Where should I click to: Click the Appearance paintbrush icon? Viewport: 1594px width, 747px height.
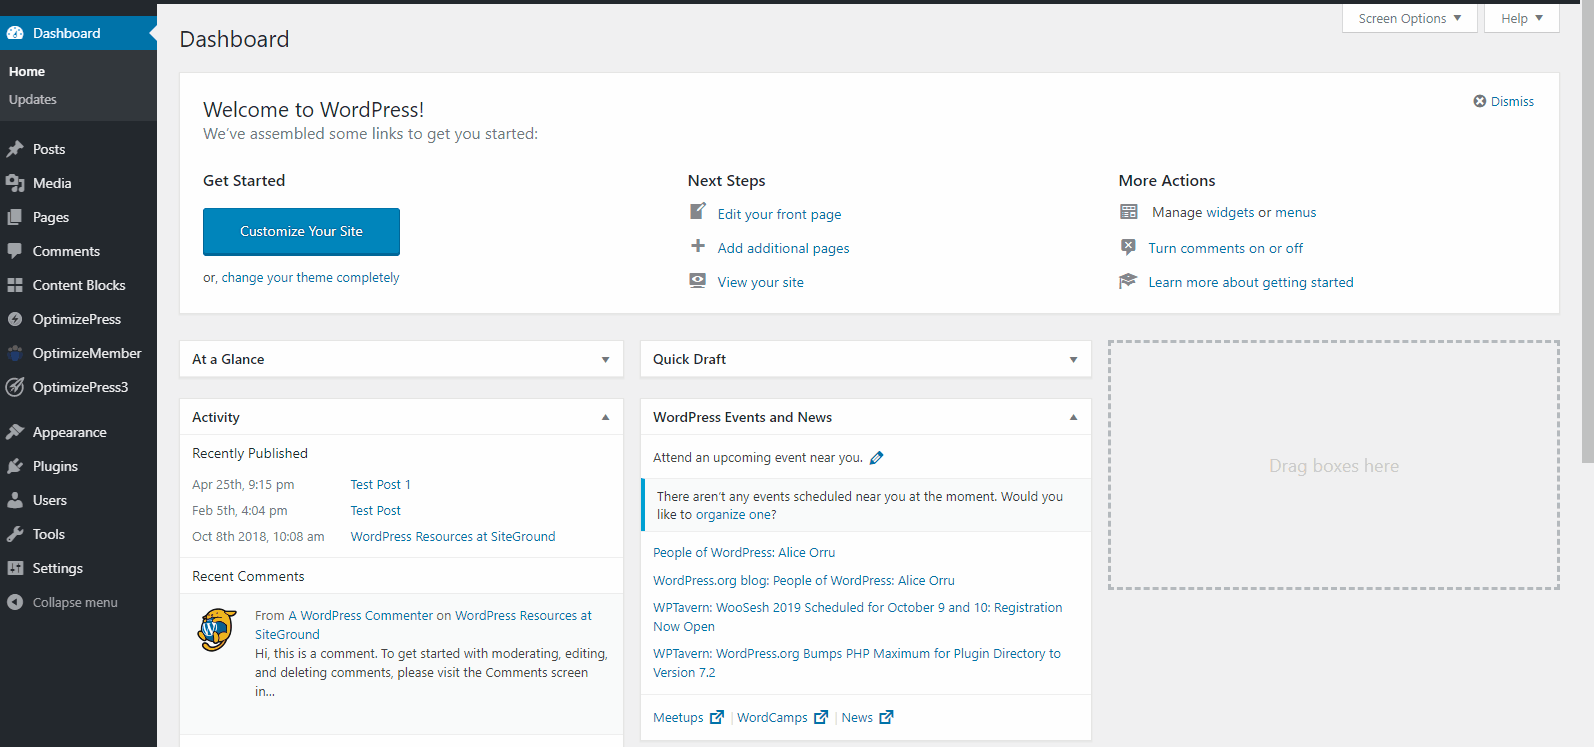click(15, 432)
